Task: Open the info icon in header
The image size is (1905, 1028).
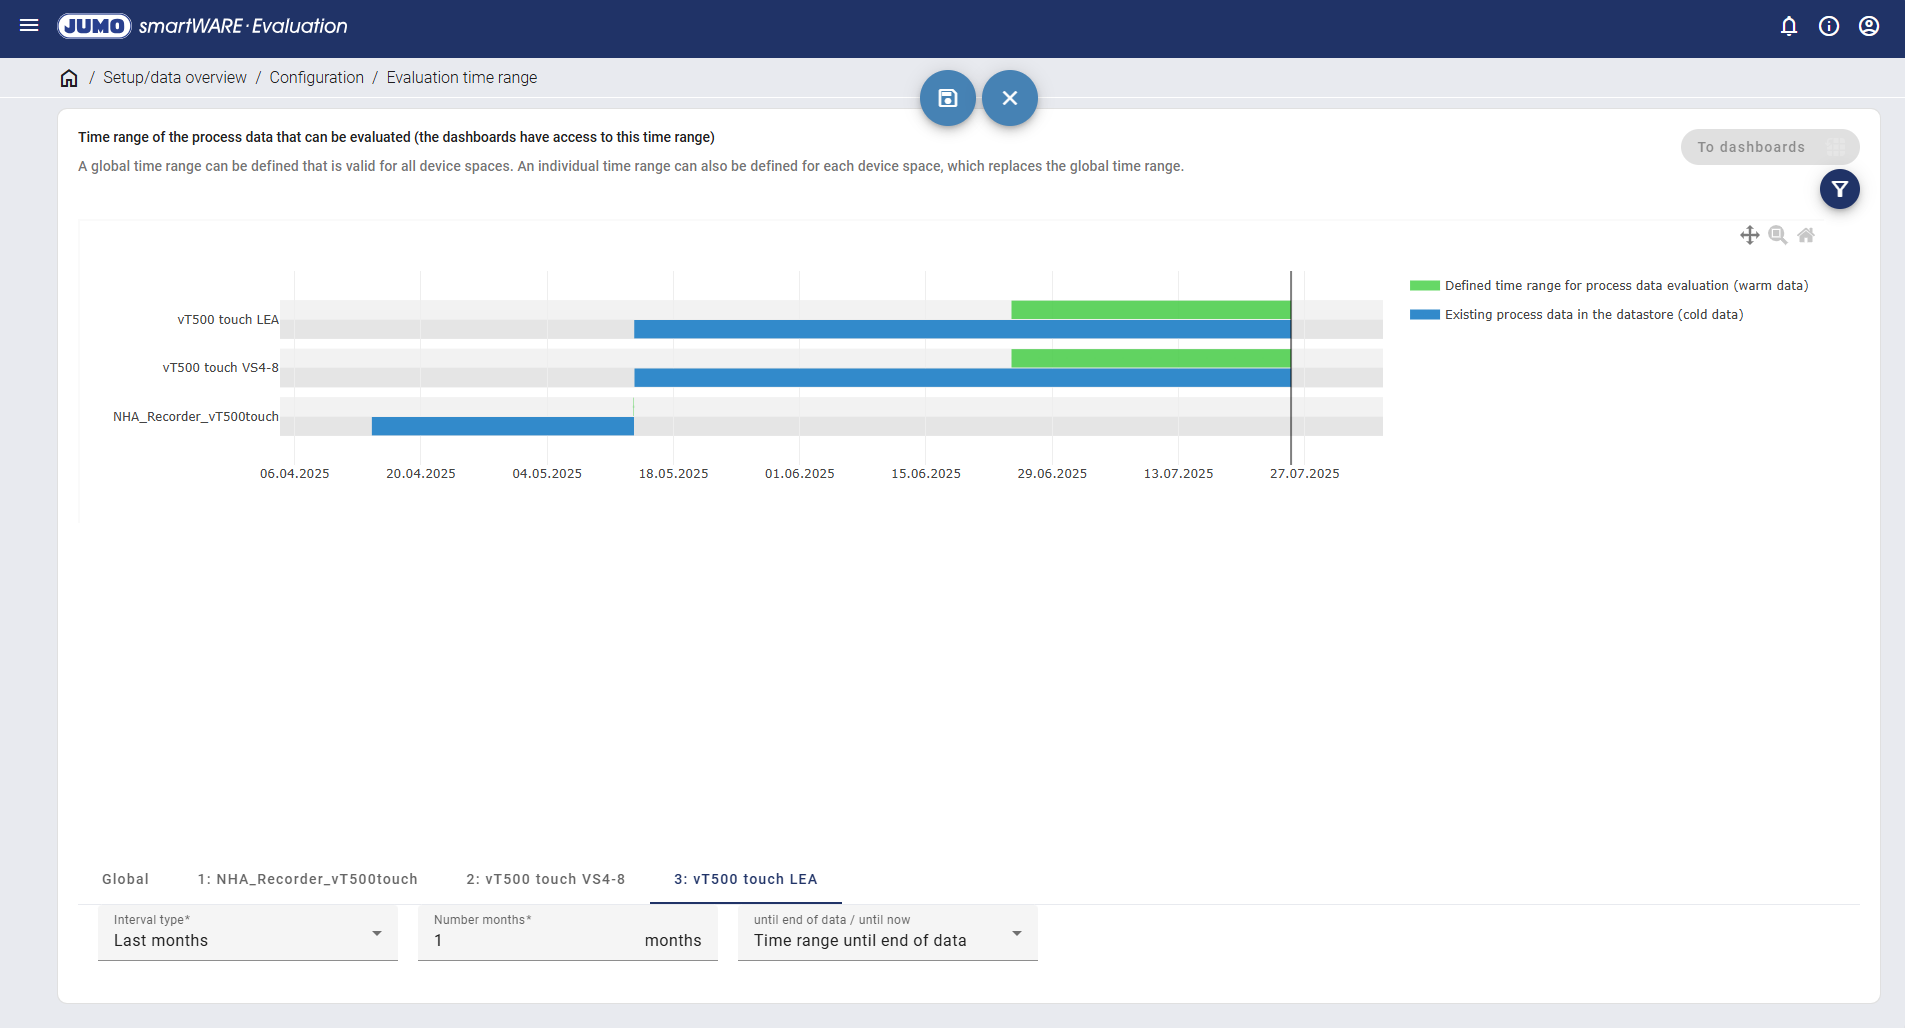Action: pos(1829,26)
